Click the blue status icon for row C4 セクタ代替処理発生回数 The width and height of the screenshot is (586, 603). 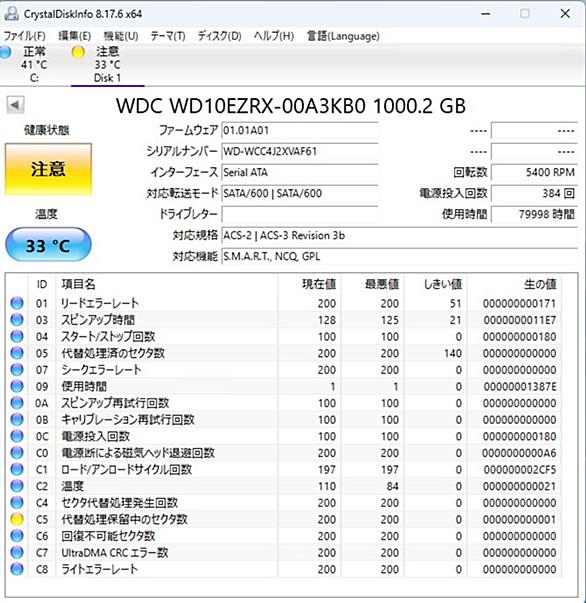pos(17,503)
